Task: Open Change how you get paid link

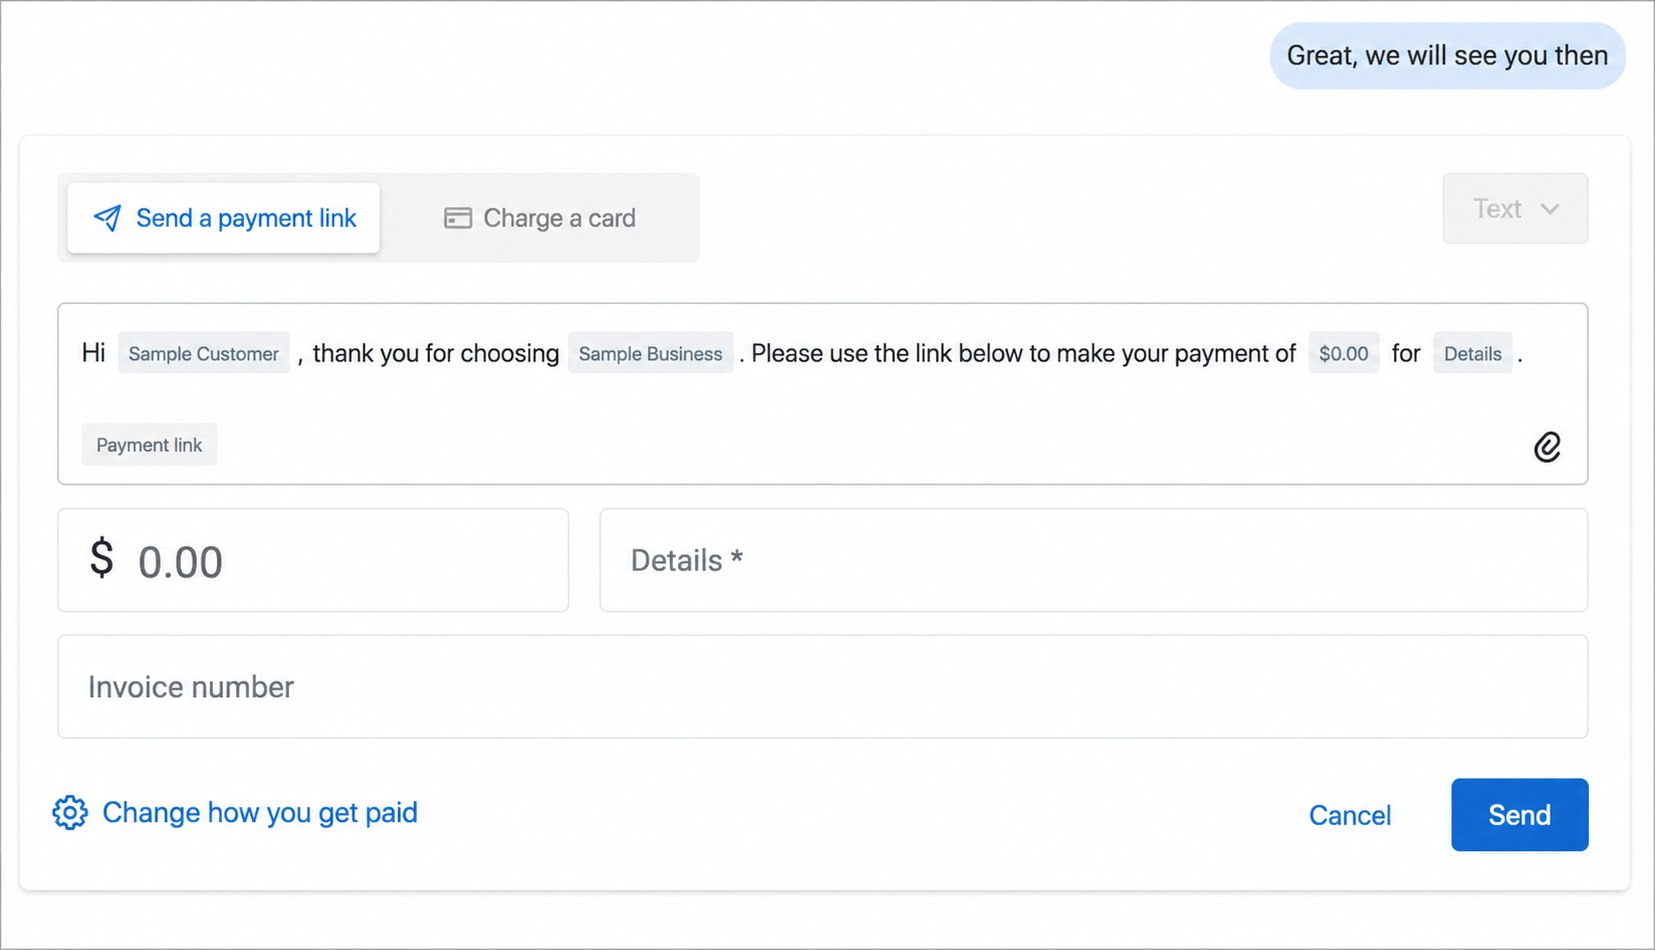Action: tap(260, 813)
